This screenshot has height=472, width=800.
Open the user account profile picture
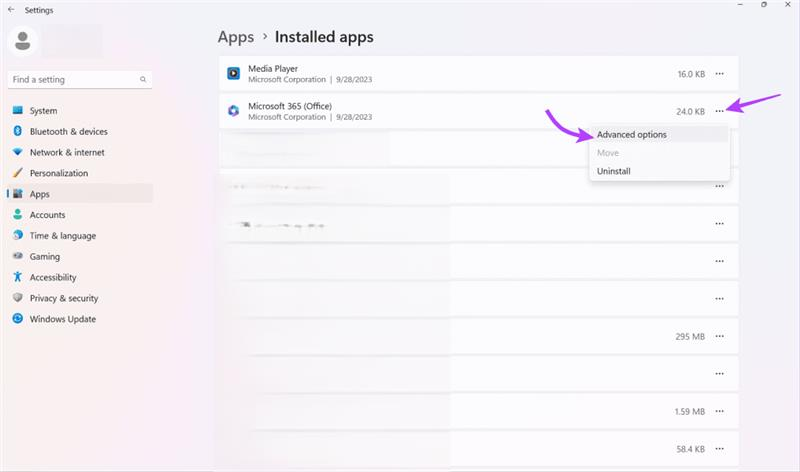click(22, 41)
